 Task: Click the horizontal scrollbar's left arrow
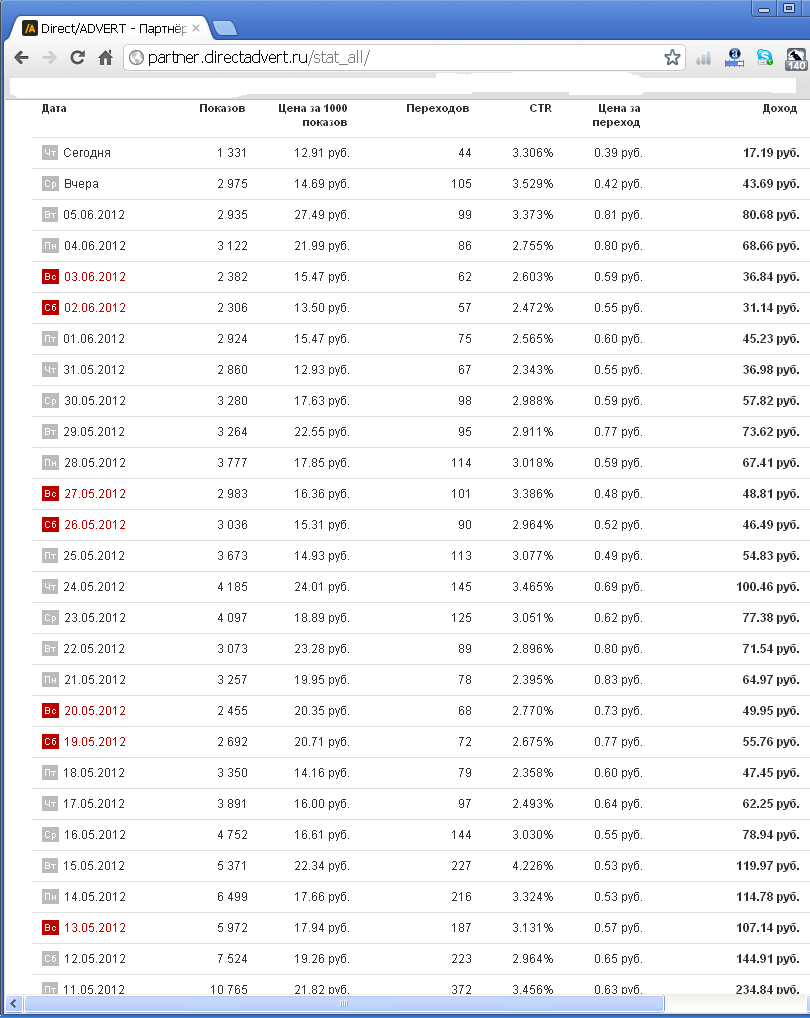(x=13, y=1003)
